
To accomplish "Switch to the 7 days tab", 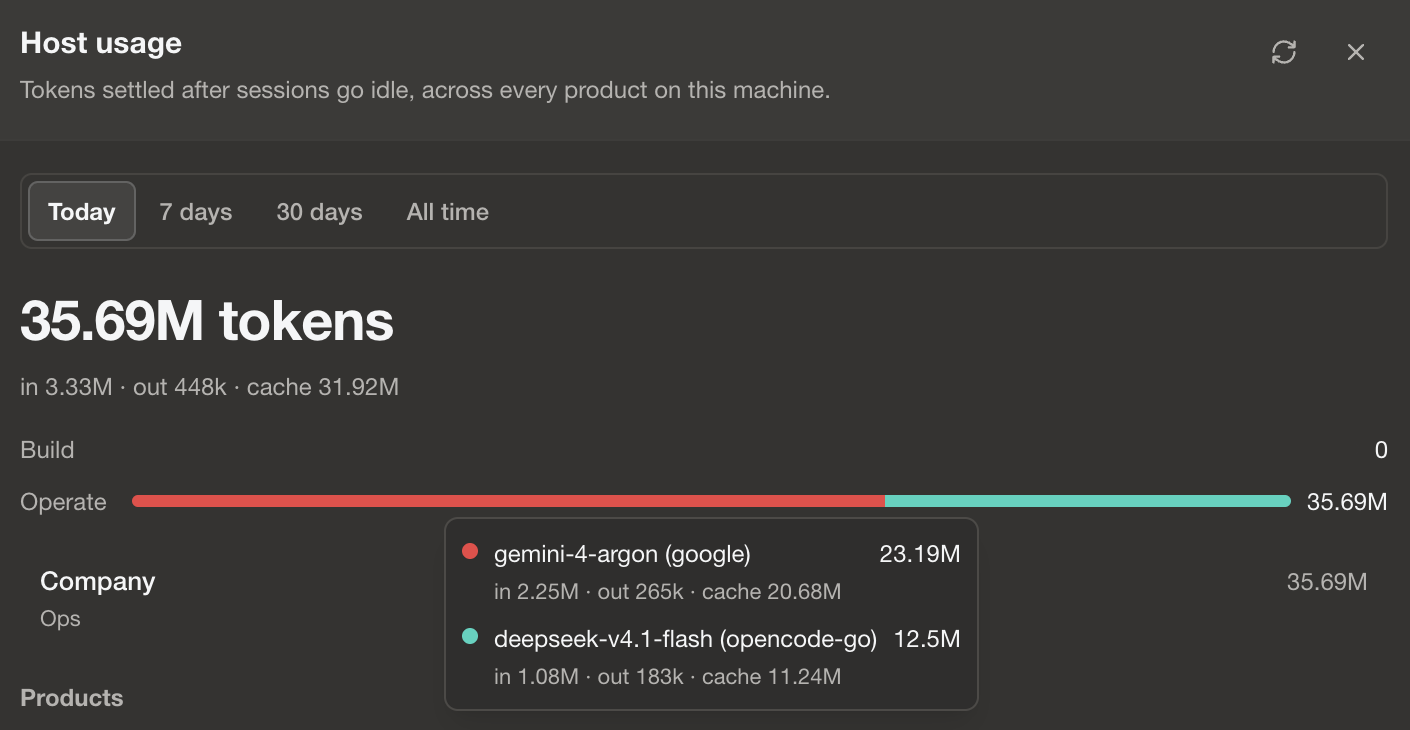I will point(196,212).
